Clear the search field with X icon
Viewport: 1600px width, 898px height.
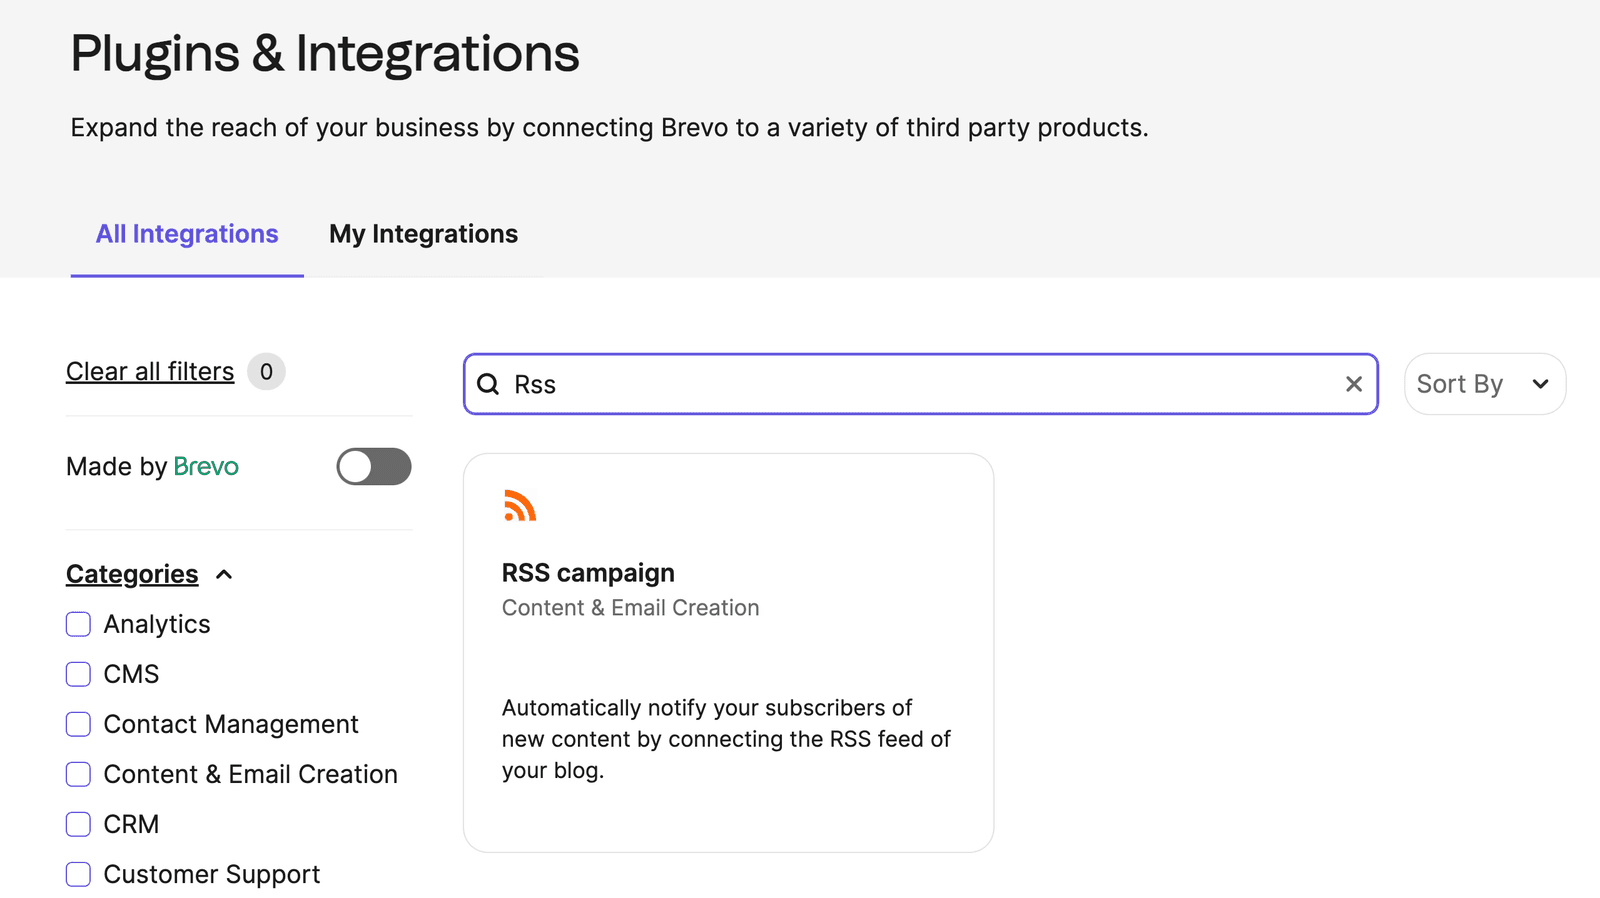point(1354,384)
